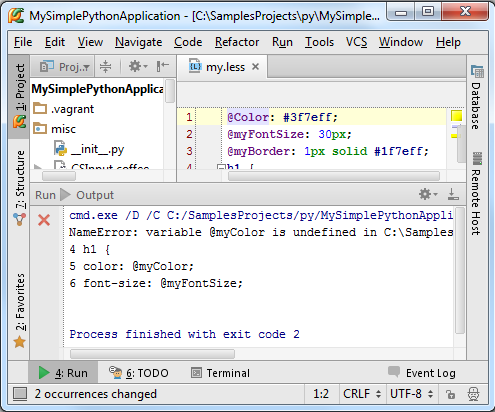Click the red close process X
This screenshot has width=495, height=412.
(44, 220)
